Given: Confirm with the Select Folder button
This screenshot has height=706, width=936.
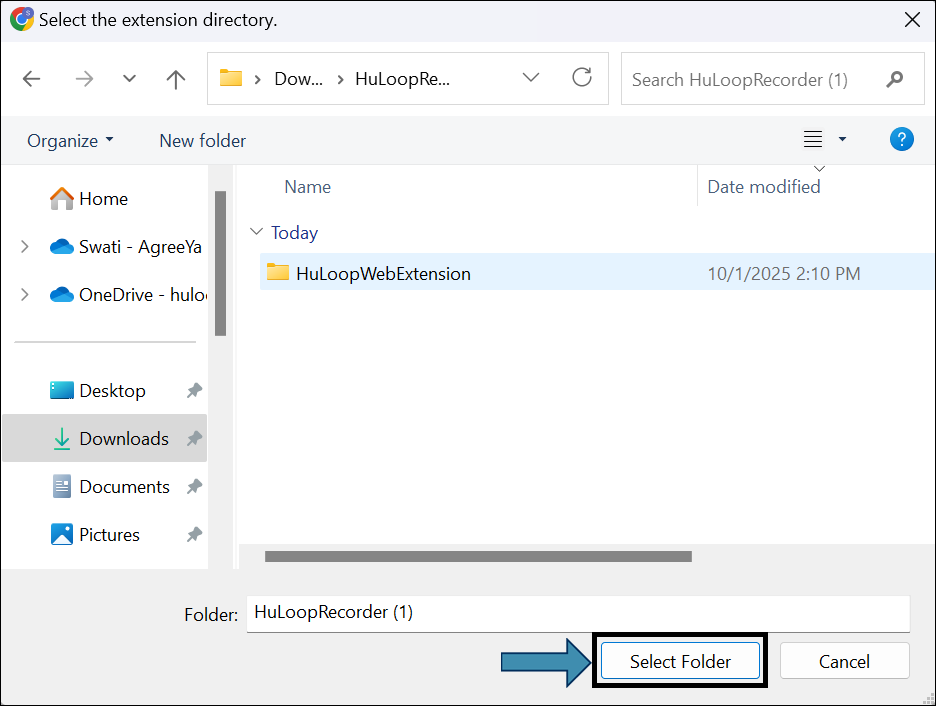Looking at the screenshot, I should (x=680, y=661).
